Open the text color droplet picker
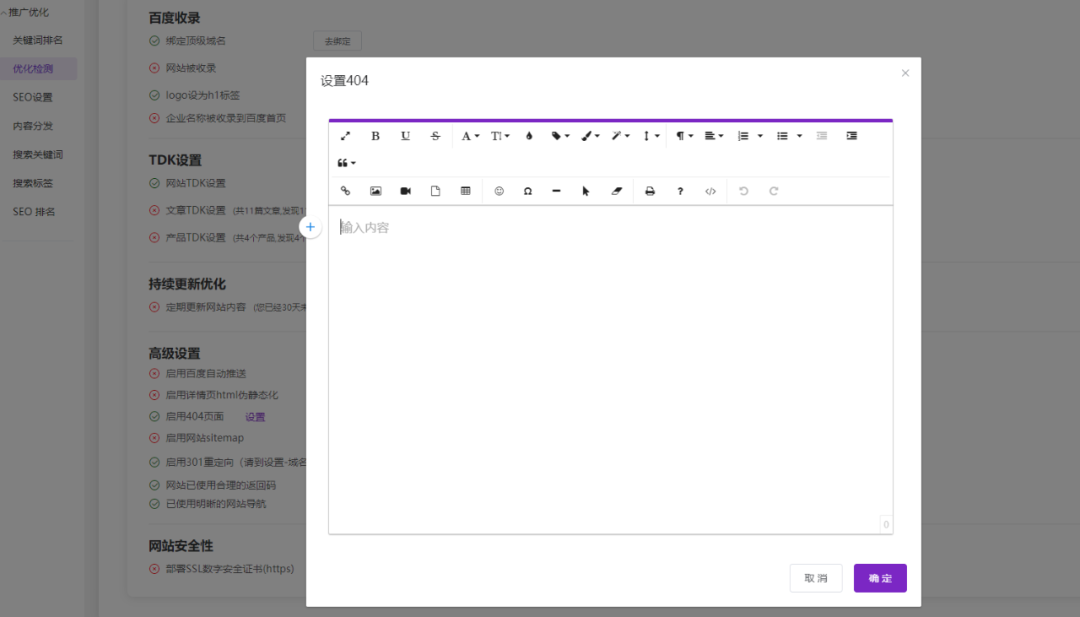 coord(529,136)
